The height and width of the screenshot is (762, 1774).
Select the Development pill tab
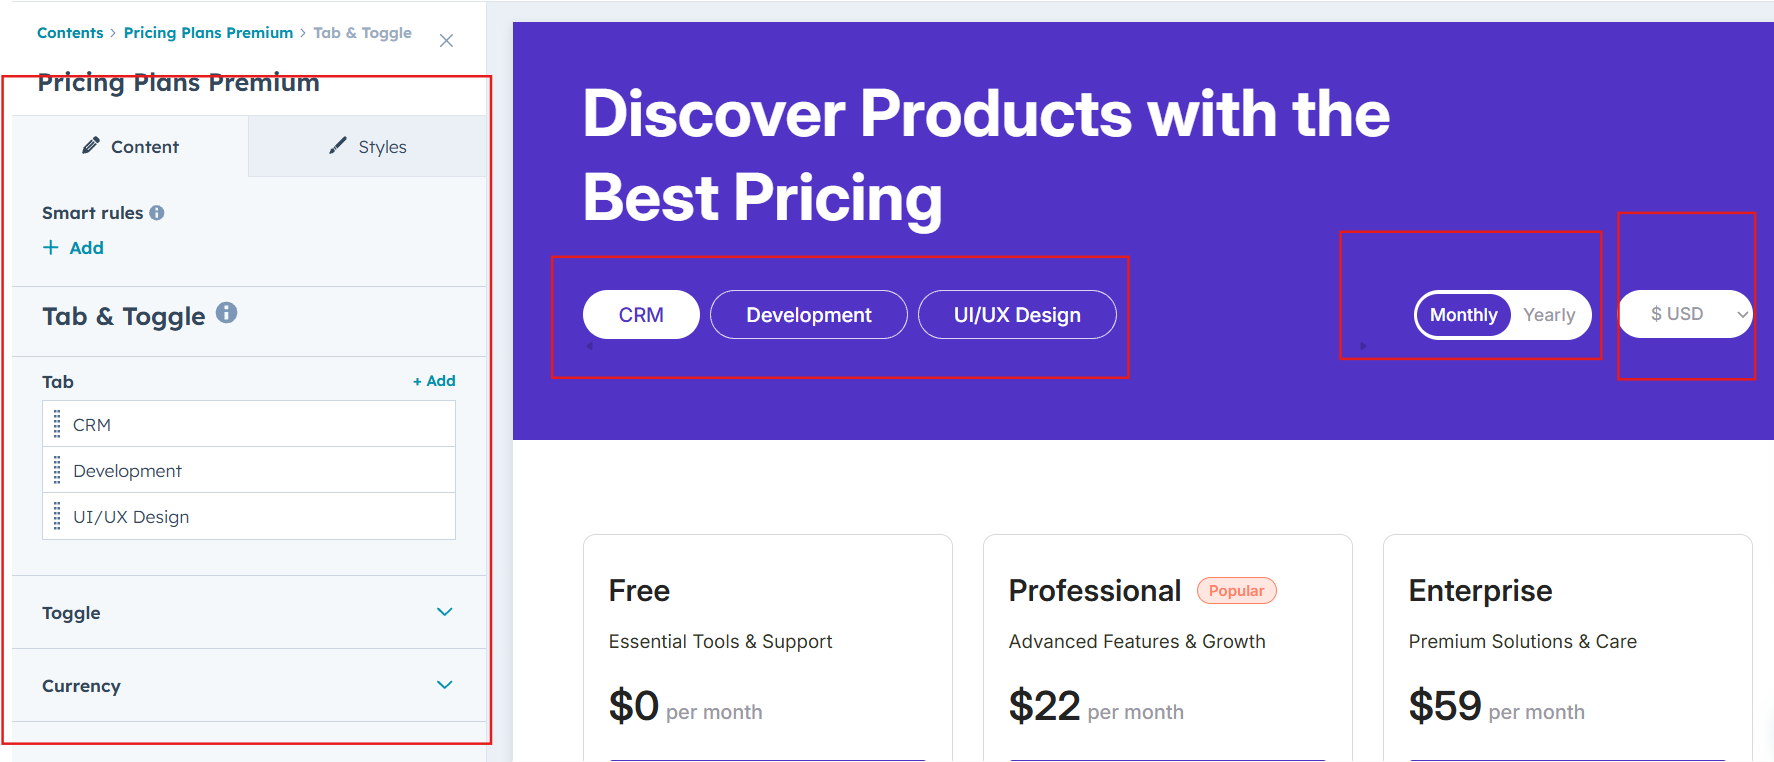(809, 315)
